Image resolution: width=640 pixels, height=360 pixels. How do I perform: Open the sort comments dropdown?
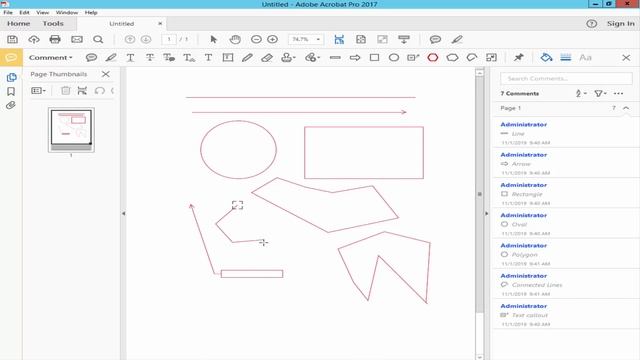581,93
